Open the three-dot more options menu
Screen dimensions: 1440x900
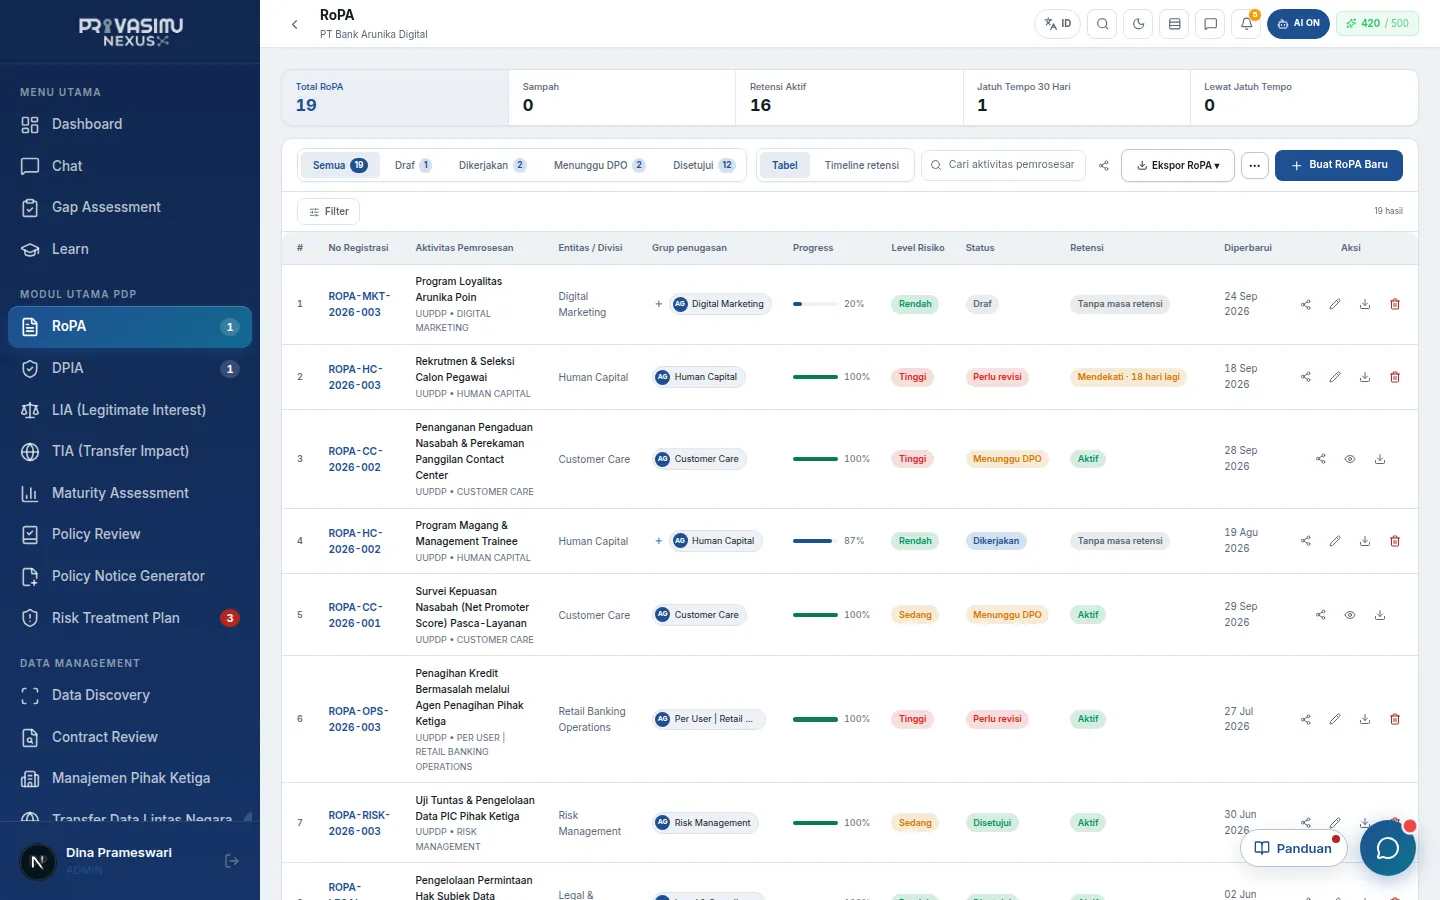(1255, 166)
